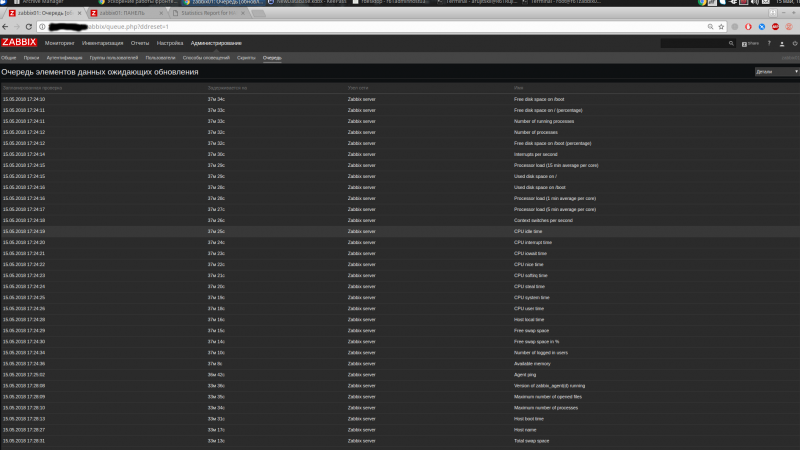Open Zabbix help question mark
This screenshot has height=450, width=800.
[x=769, y=43]
